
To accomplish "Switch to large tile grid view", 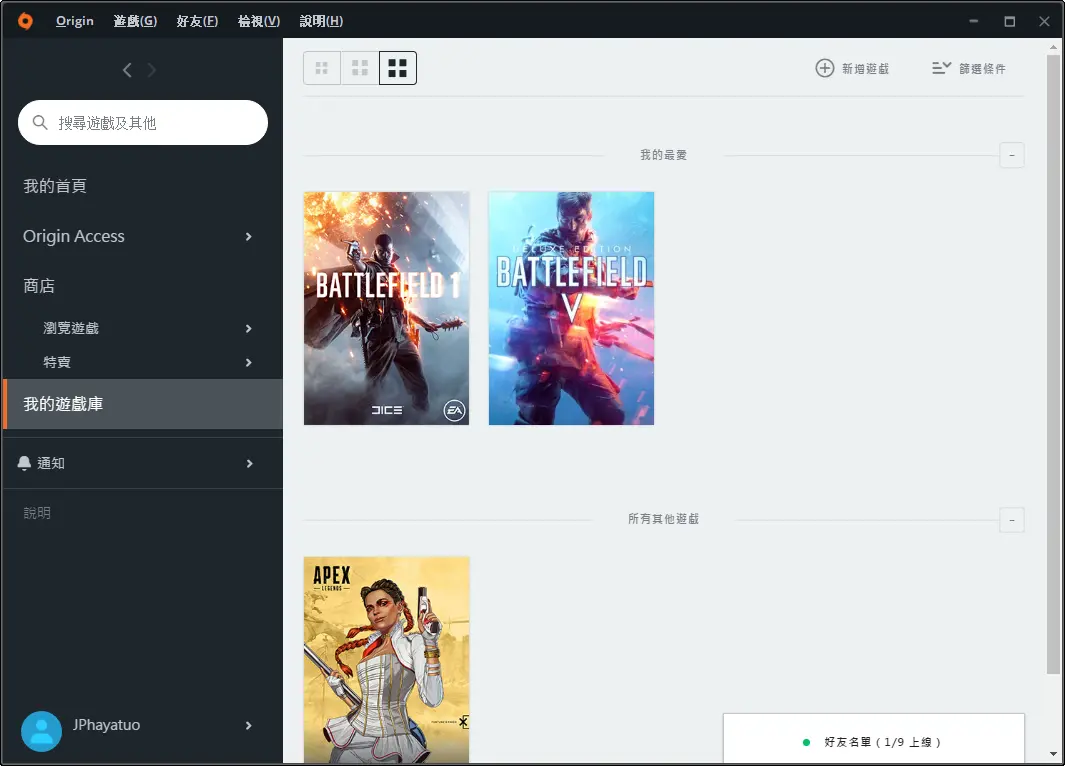I will [x=397, y=68].
